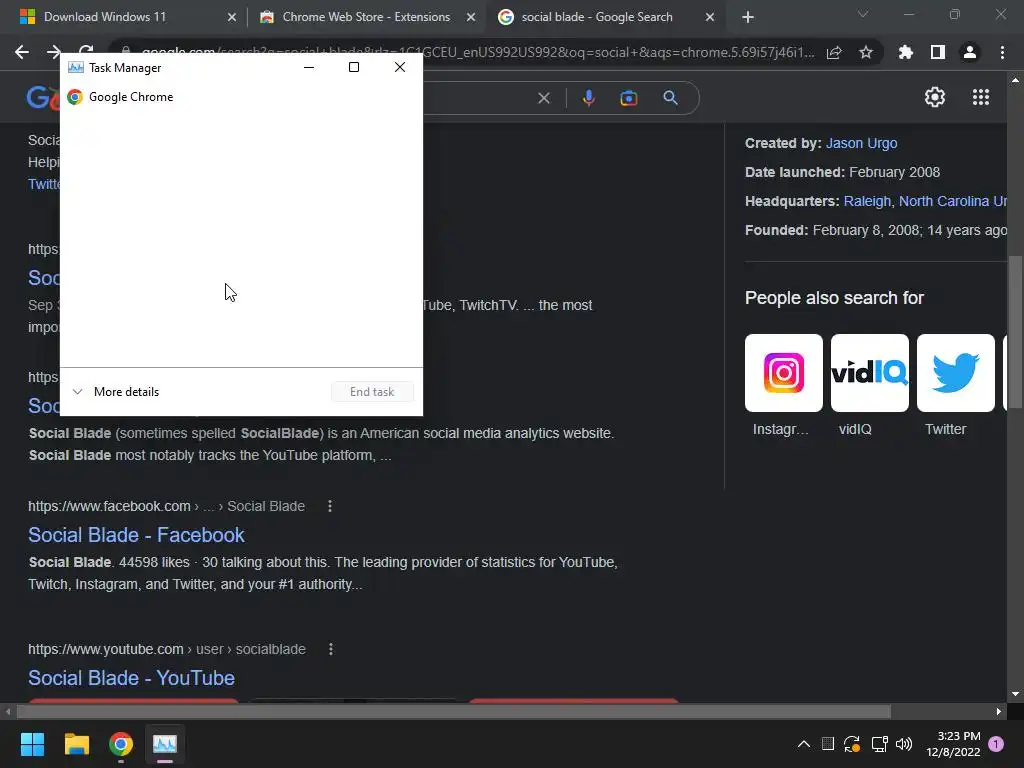Open network icon in system tray
Screen dimensions: 1024x768
tap(879, 744)
